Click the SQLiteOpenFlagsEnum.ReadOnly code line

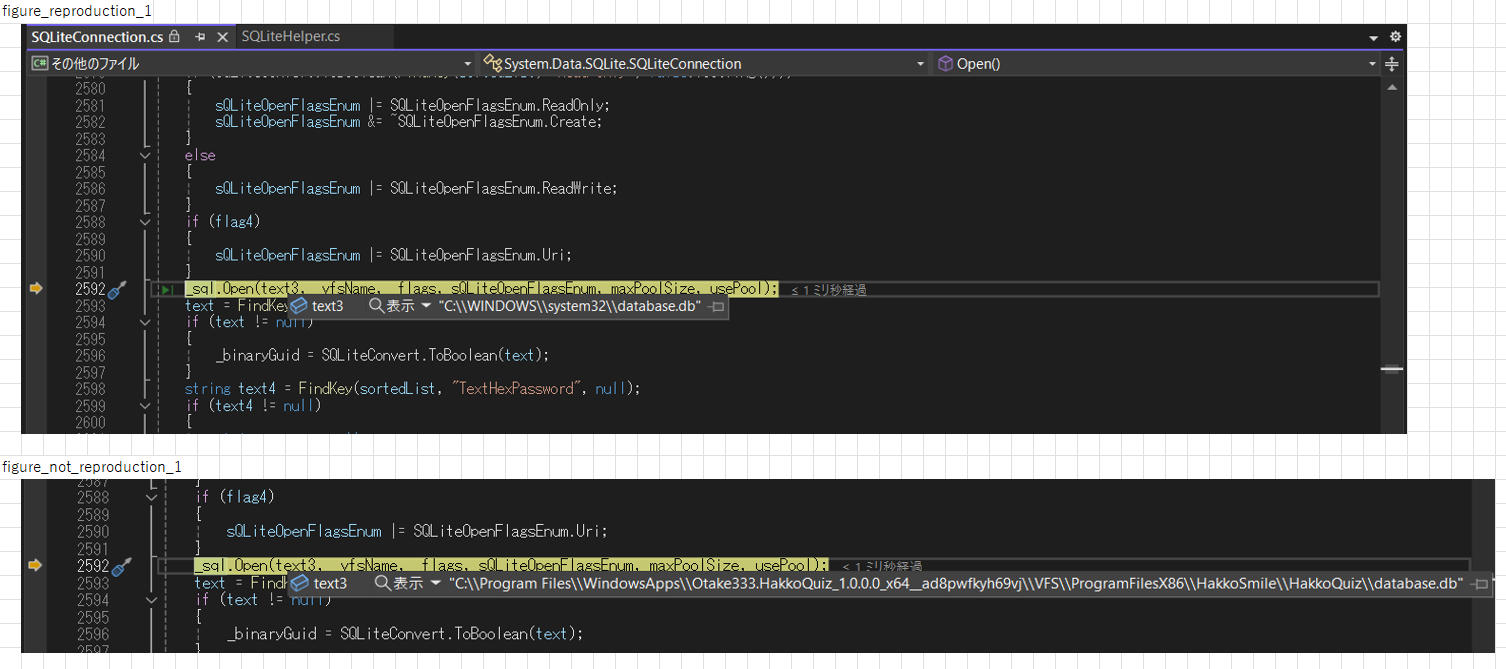(412, 105)
